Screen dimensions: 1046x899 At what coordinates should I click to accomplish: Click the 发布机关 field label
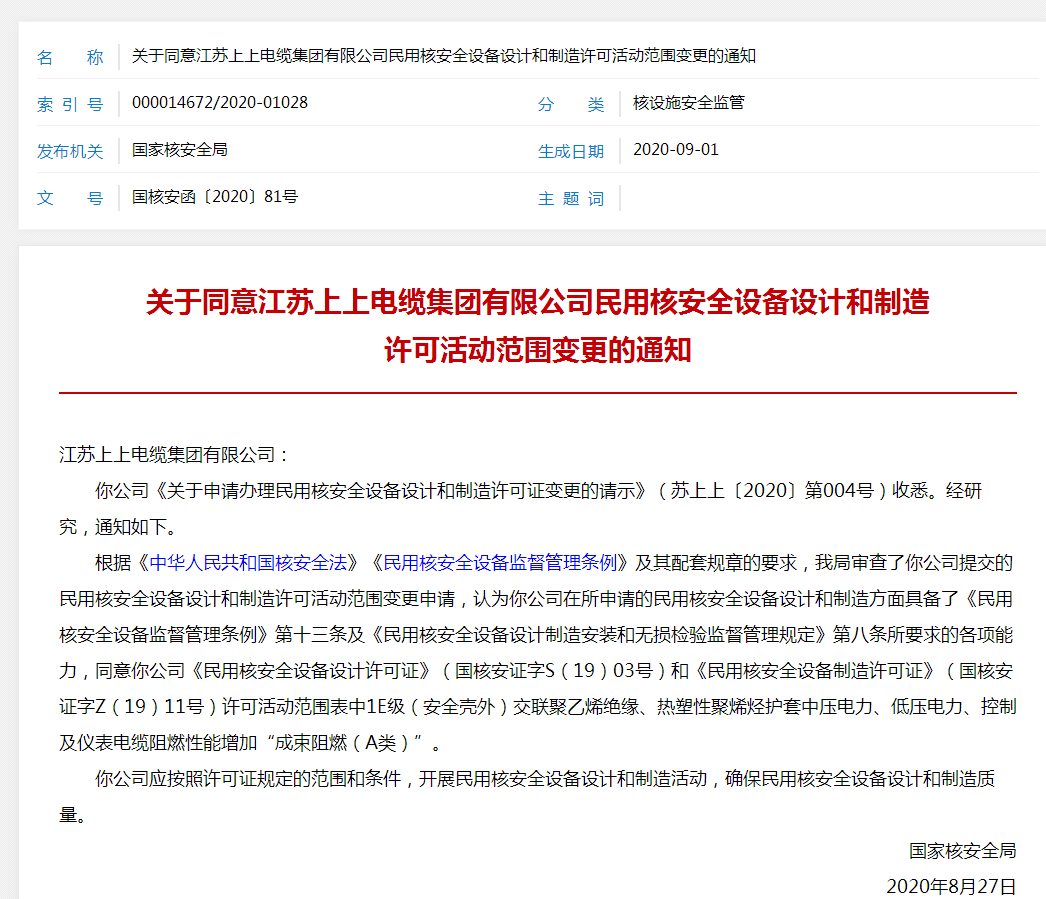point(70,151)
